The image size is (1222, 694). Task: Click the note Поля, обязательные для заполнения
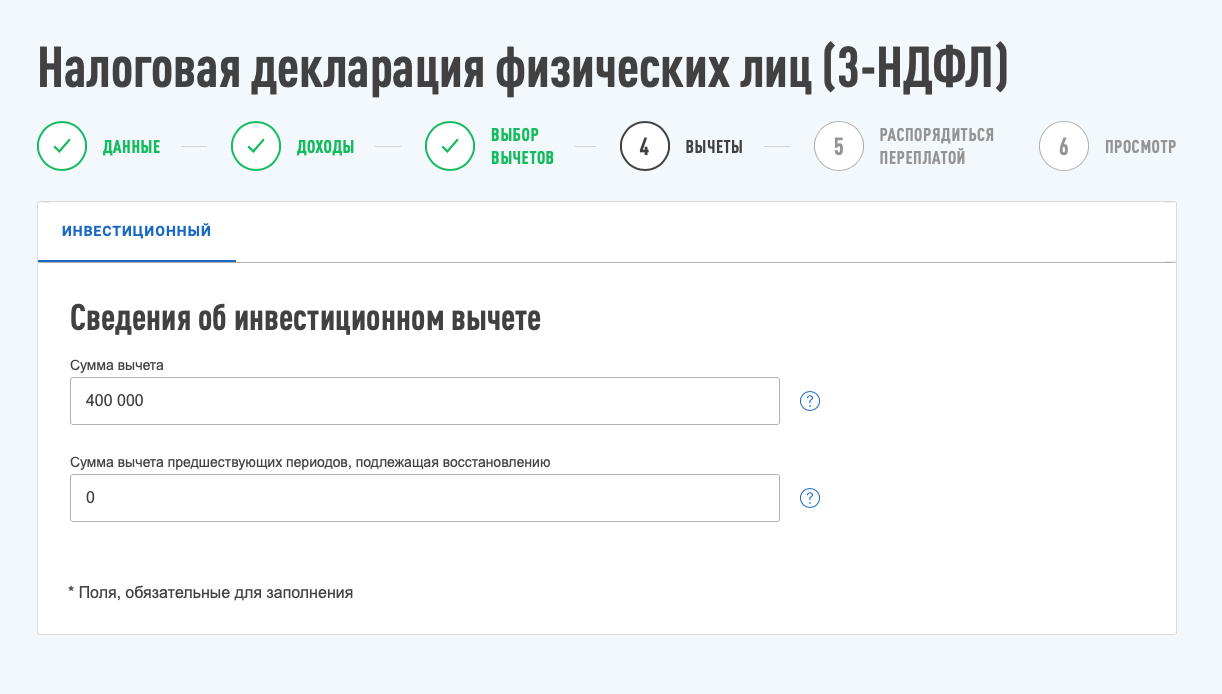pos(210,592)
